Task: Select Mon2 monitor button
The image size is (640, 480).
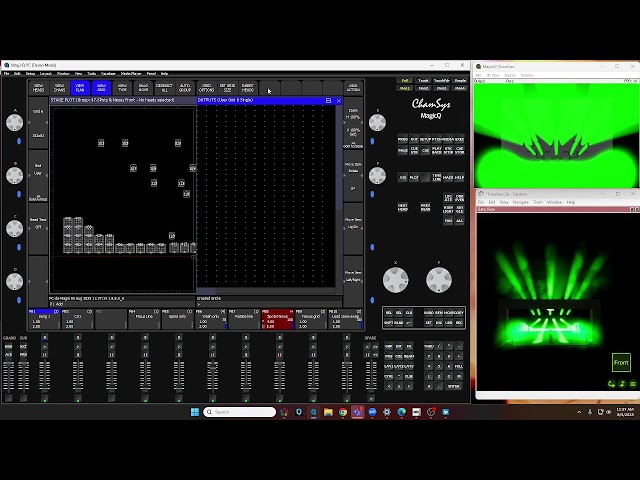Action: tap(423, 88)
